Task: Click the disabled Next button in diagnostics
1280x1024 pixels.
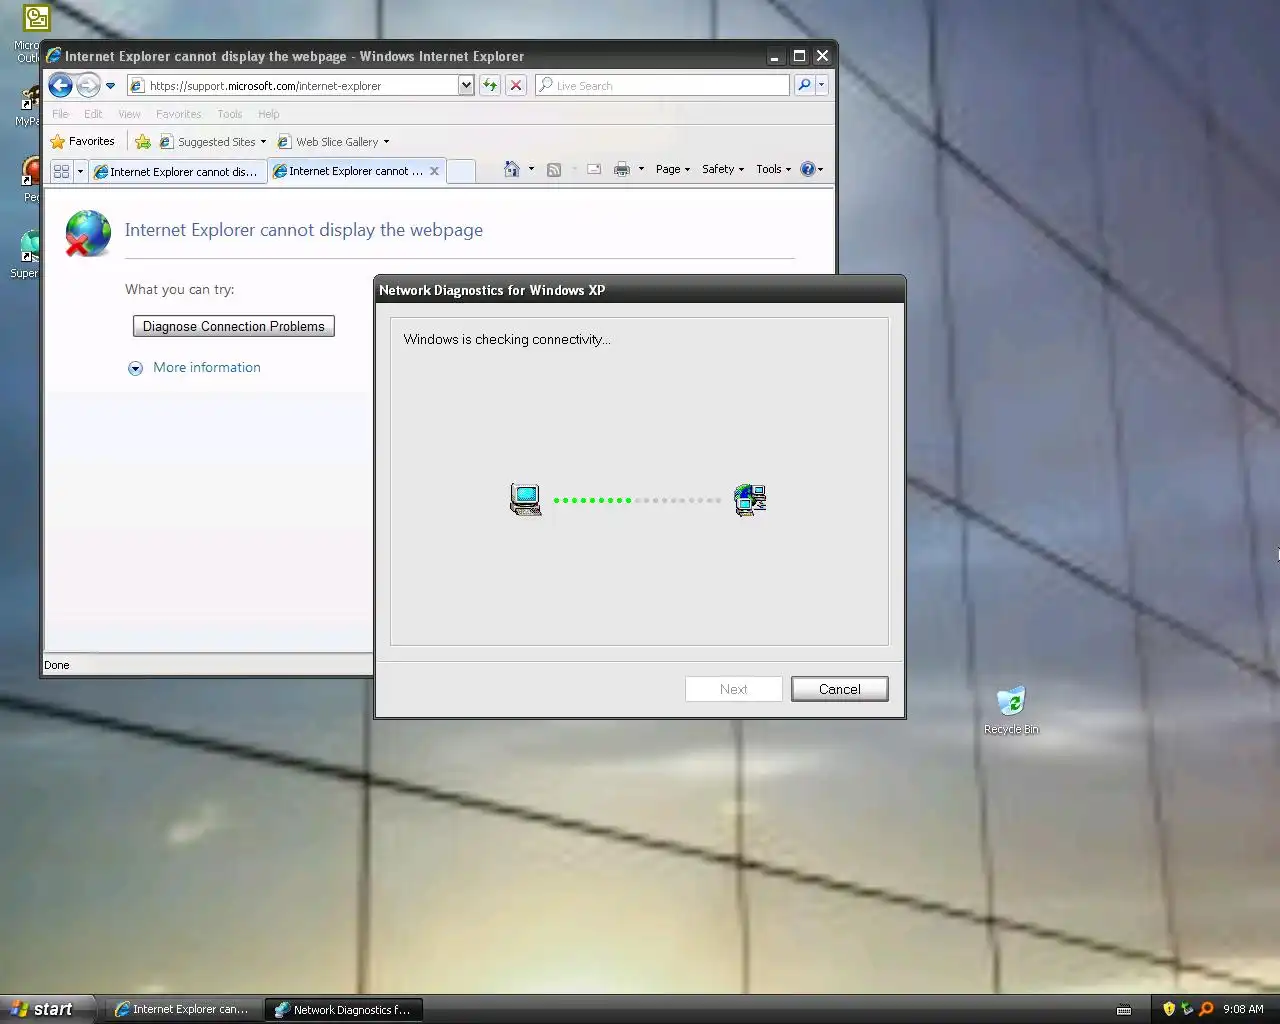Action: click(734, 689)
